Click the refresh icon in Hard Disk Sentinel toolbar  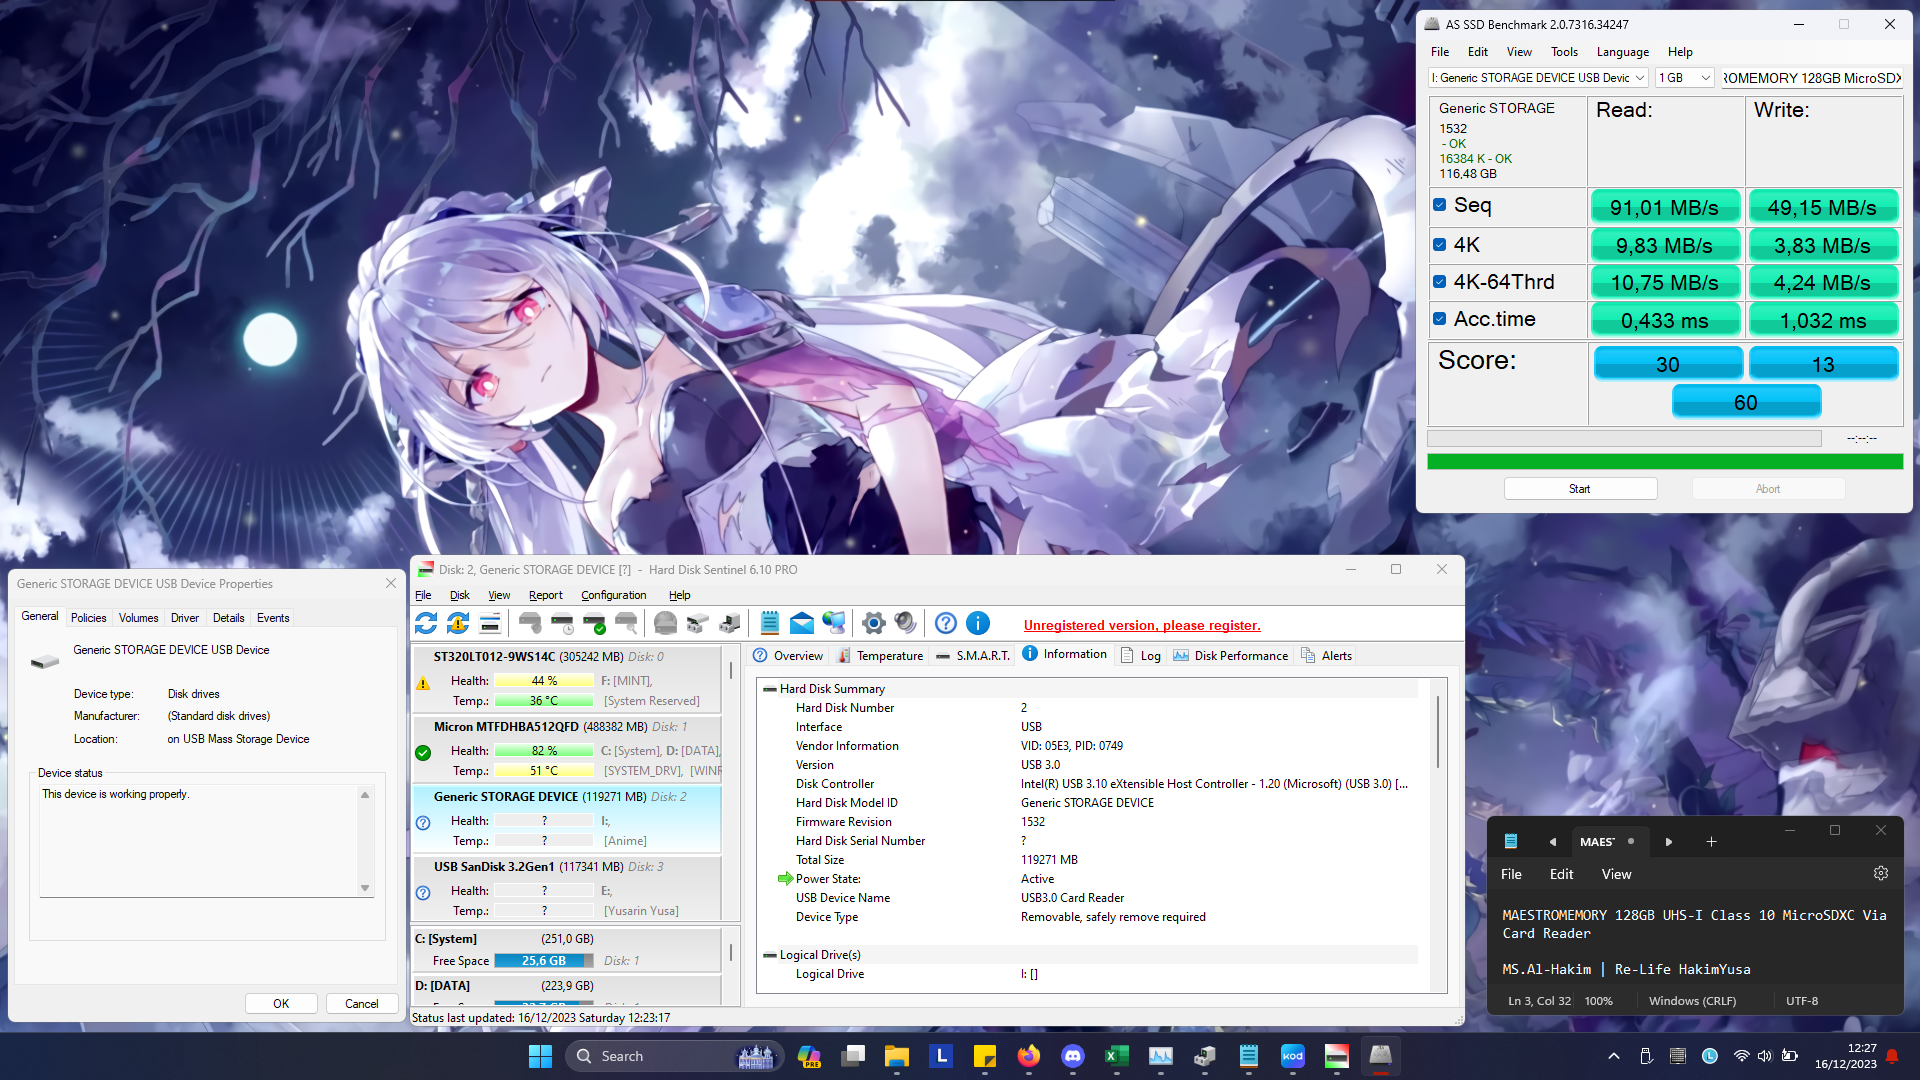pos(426,624)
